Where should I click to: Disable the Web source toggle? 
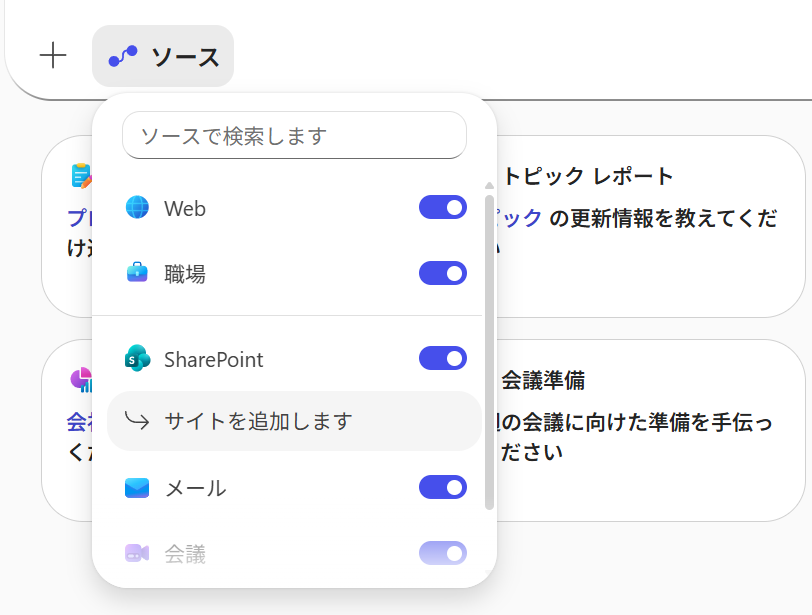click(x=442, y=208)
